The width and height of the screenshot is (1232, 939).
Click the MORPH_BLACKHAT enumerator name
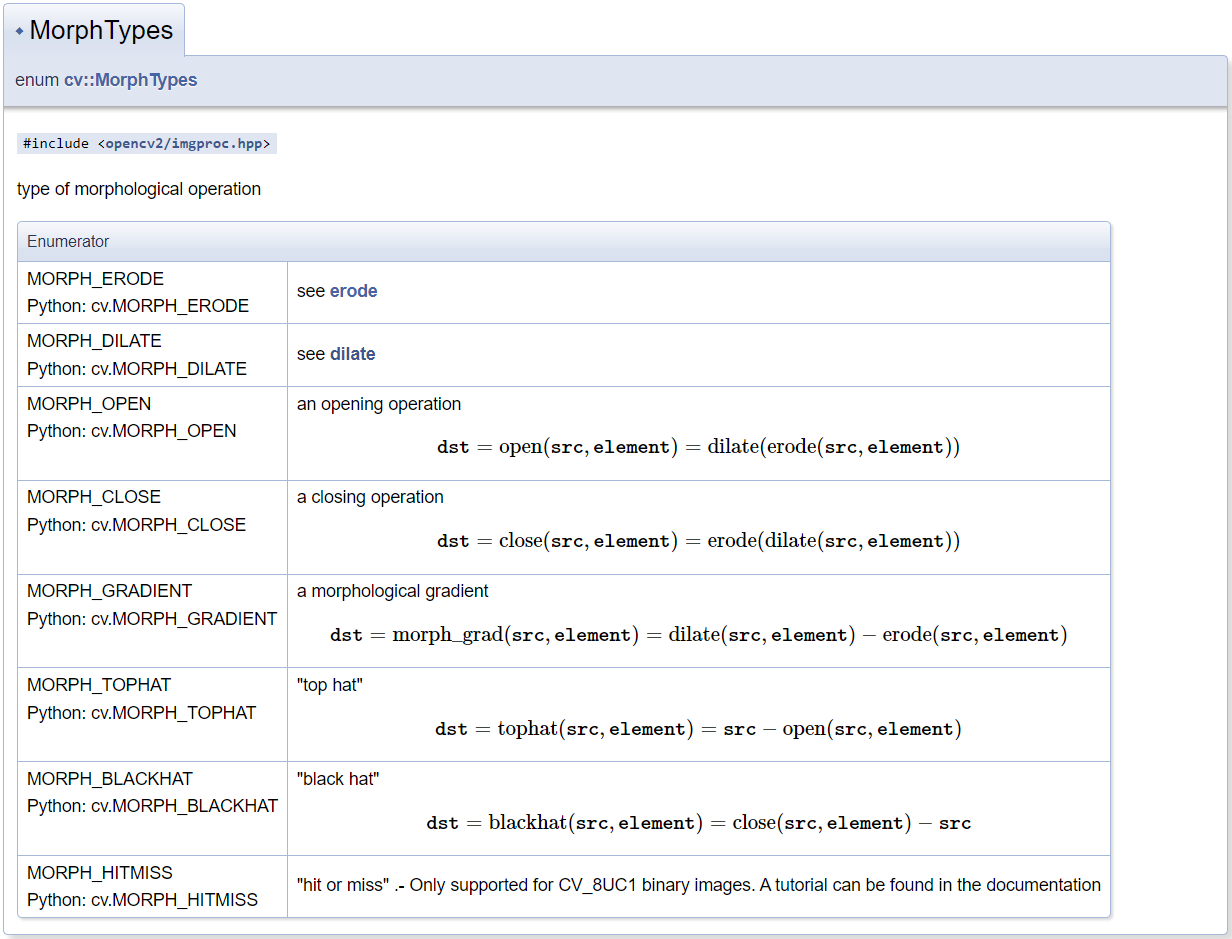point(110,779)
